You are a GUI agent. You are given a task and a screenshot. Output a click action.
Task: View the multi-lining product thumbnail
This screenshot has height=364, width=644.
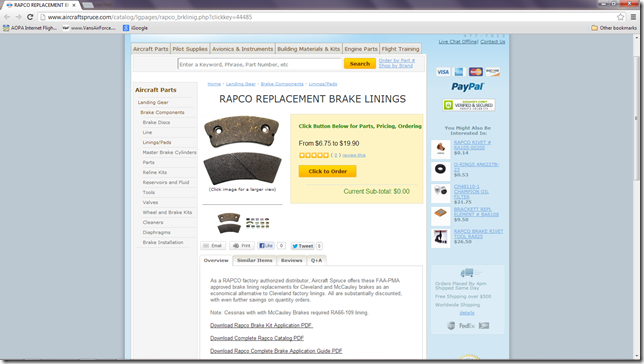tap(258, 223)
